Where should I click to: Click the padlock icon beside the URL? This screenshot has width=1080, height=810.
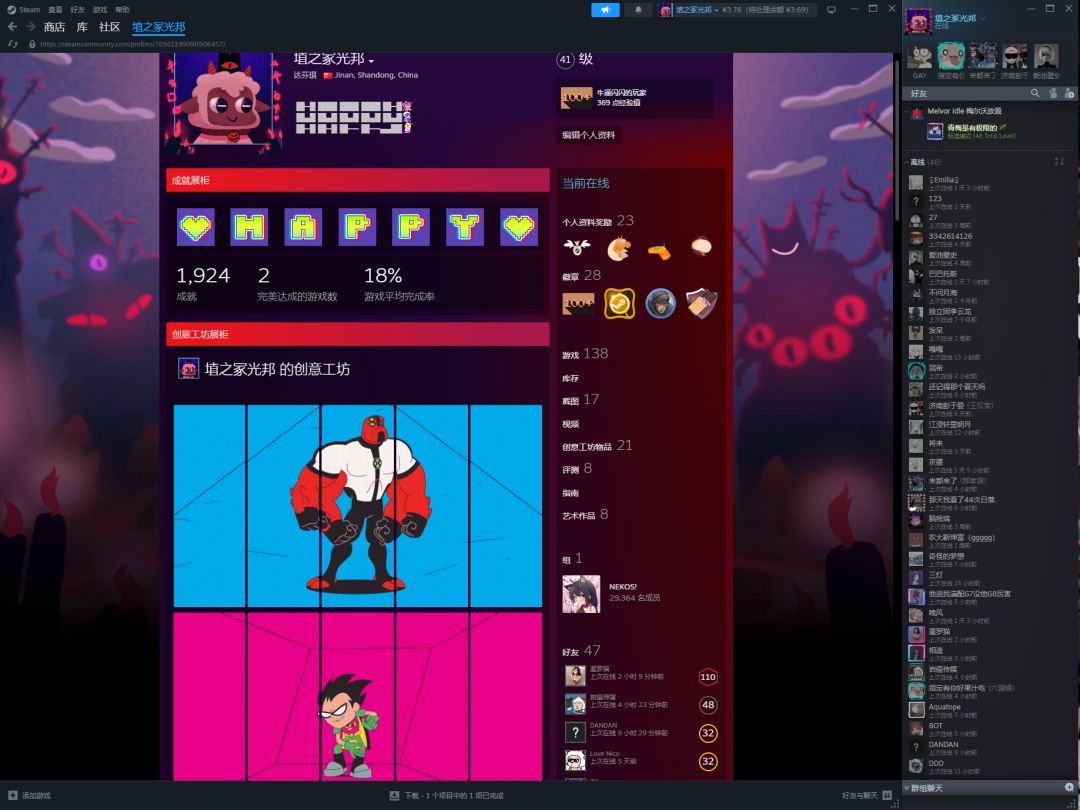[32, 43]
